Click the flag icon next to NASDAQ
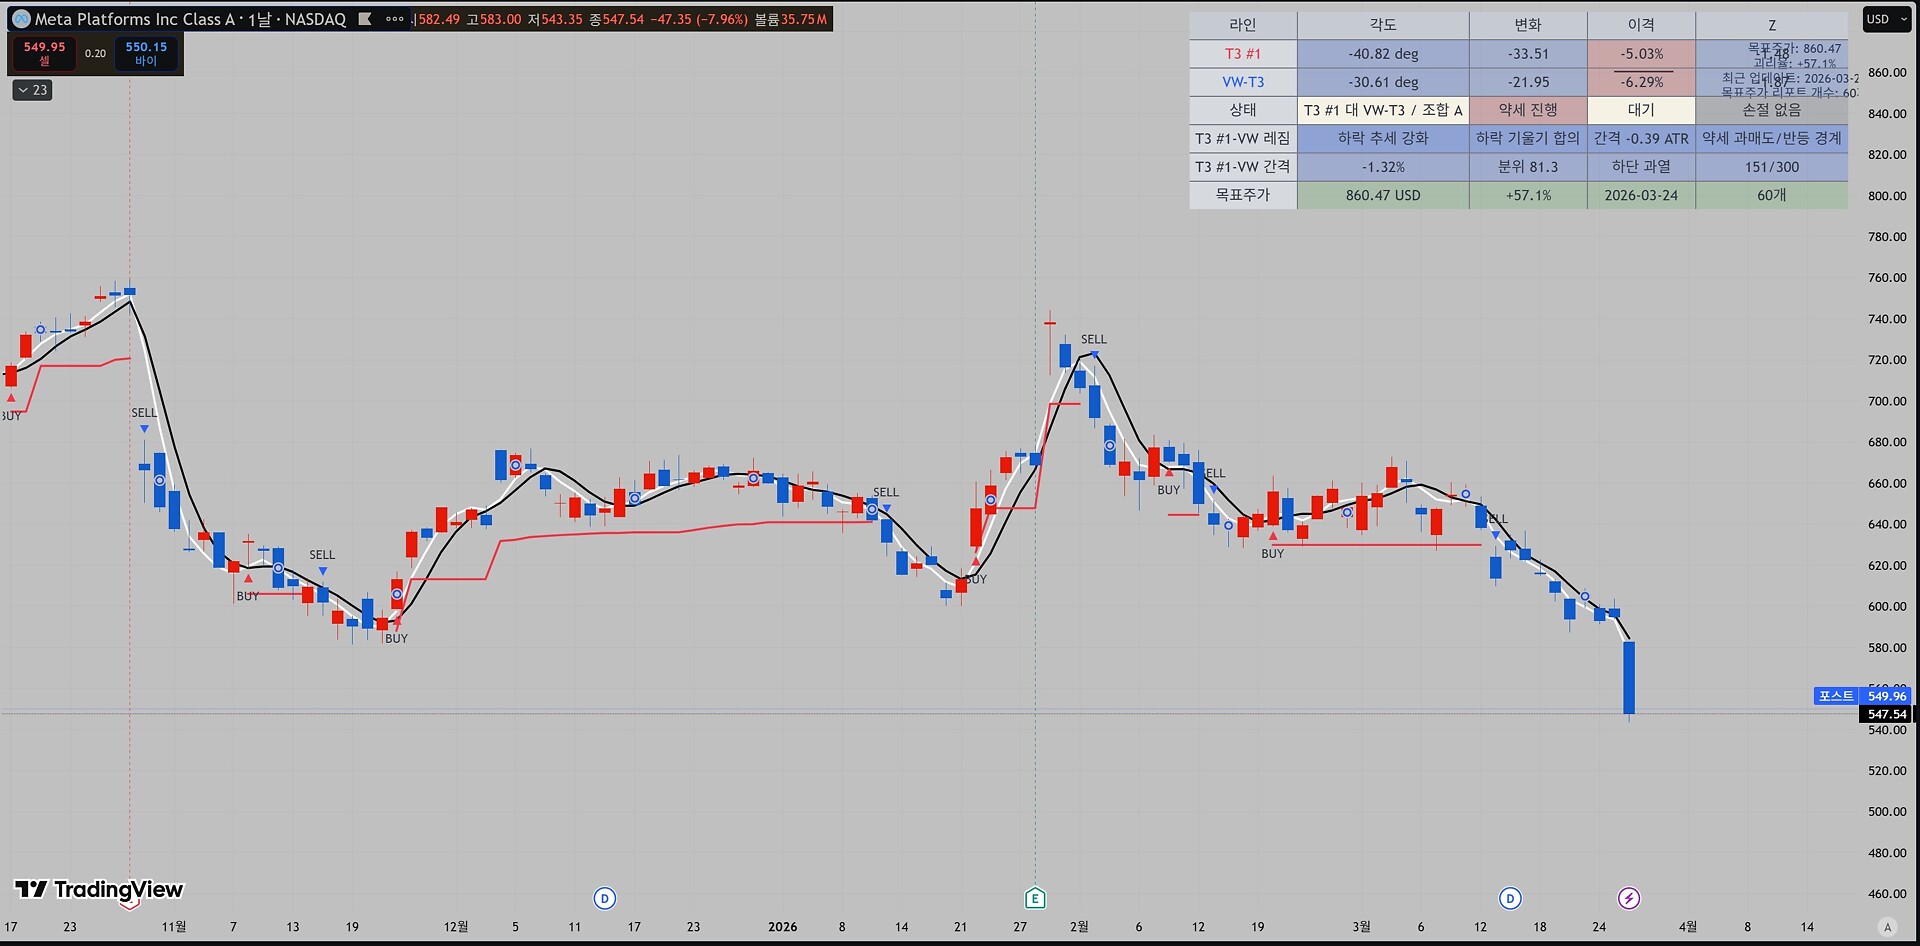 (365, 19)
